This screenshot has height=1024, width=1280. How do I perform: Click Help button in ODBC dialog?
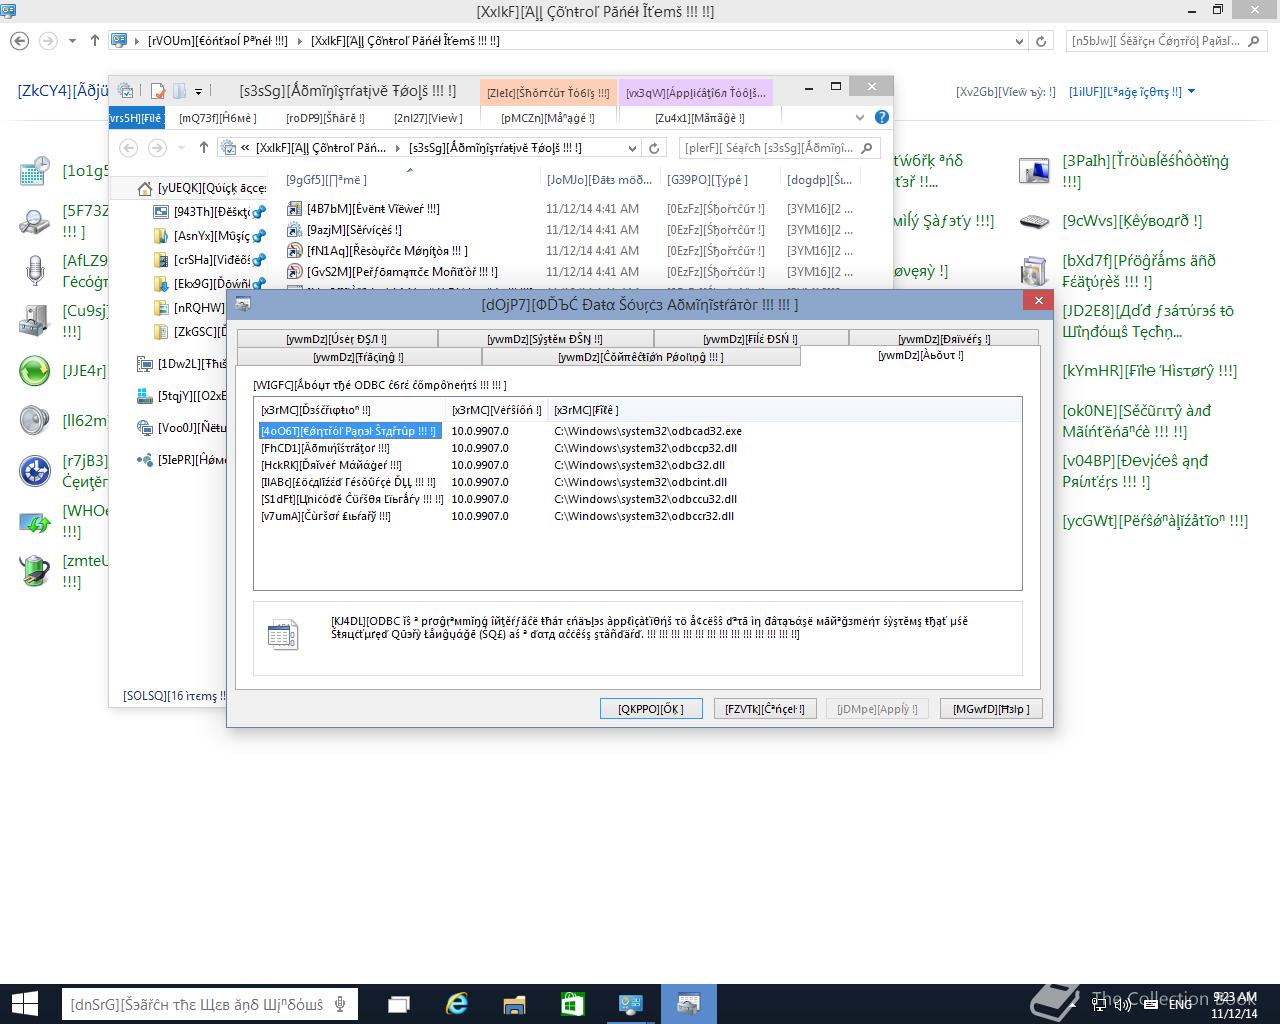[x=991, y=708]
